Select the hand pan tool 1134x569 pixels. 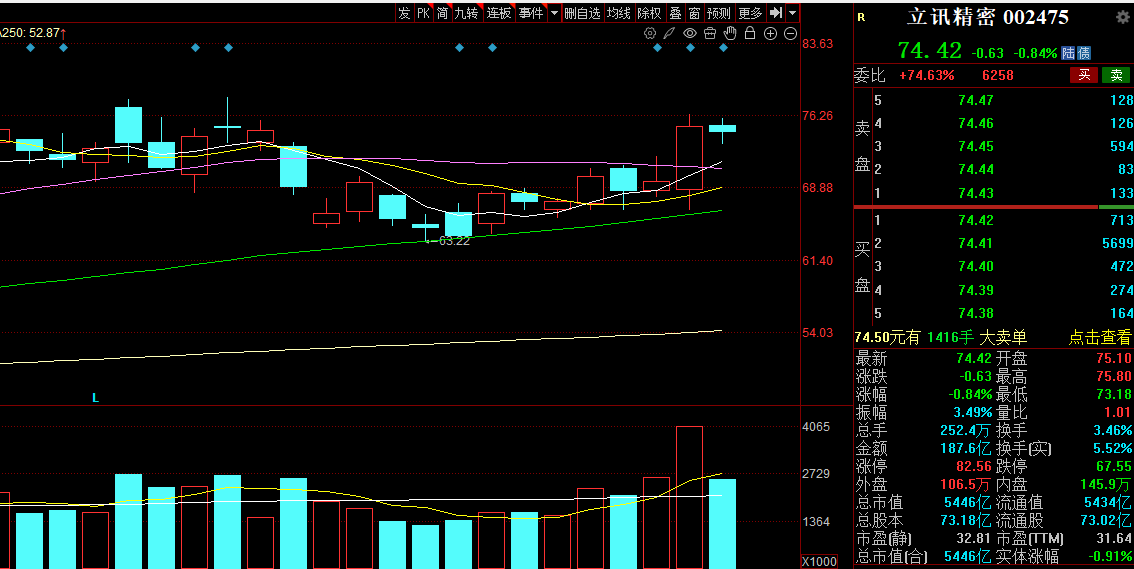(730, 33)
